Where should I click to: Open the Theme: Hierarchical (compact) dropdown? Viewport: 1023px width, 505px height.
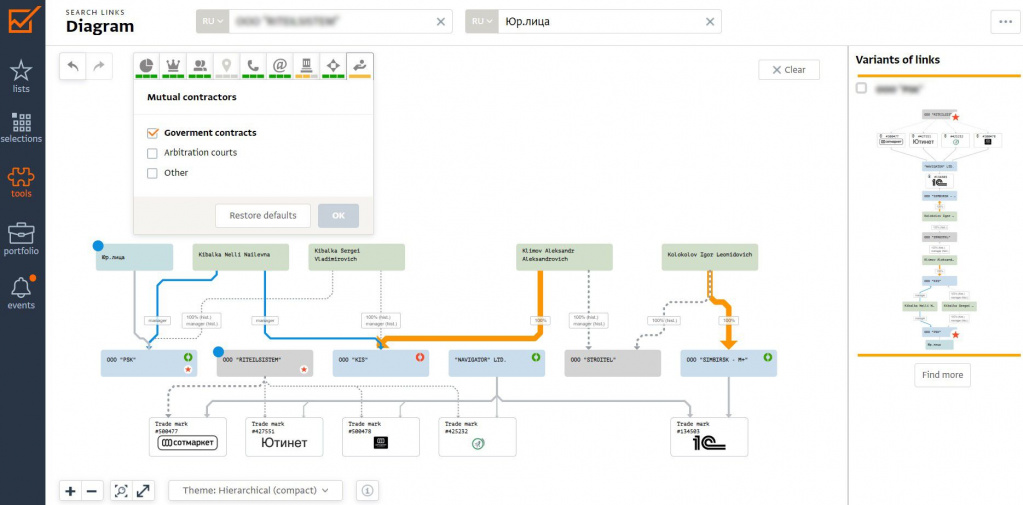(x=257, y=490)
